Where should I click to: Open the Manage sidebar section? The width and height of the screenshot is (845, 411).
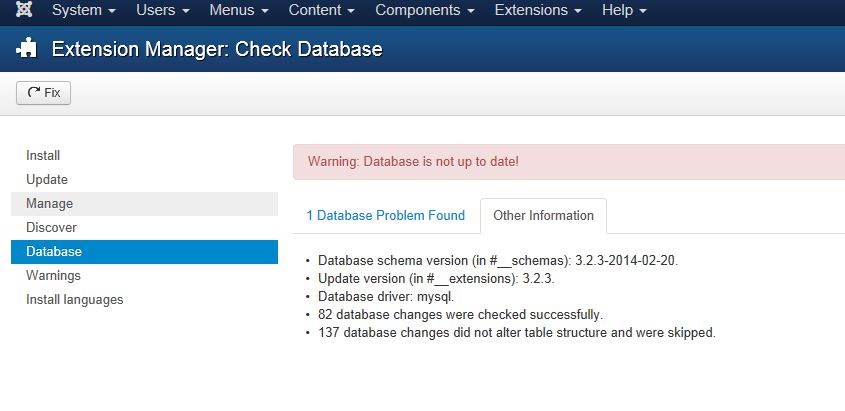pos(49,203)
